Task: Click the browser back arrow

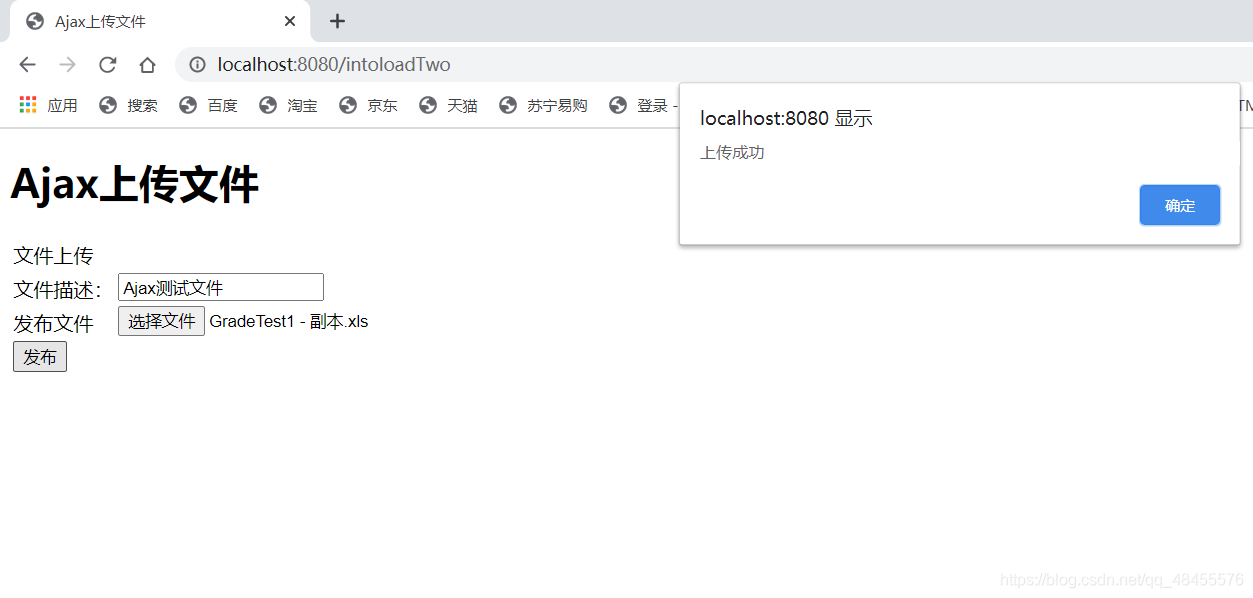Action: pyautogui.click(x=27, y=65)
